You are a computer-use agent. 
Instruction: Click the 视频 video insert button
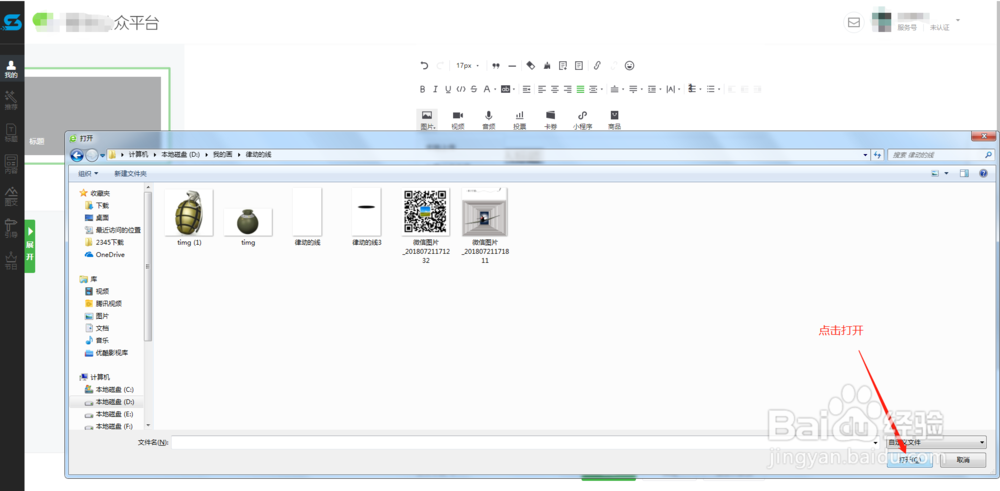pyautogui.click(x=458, y=119)
